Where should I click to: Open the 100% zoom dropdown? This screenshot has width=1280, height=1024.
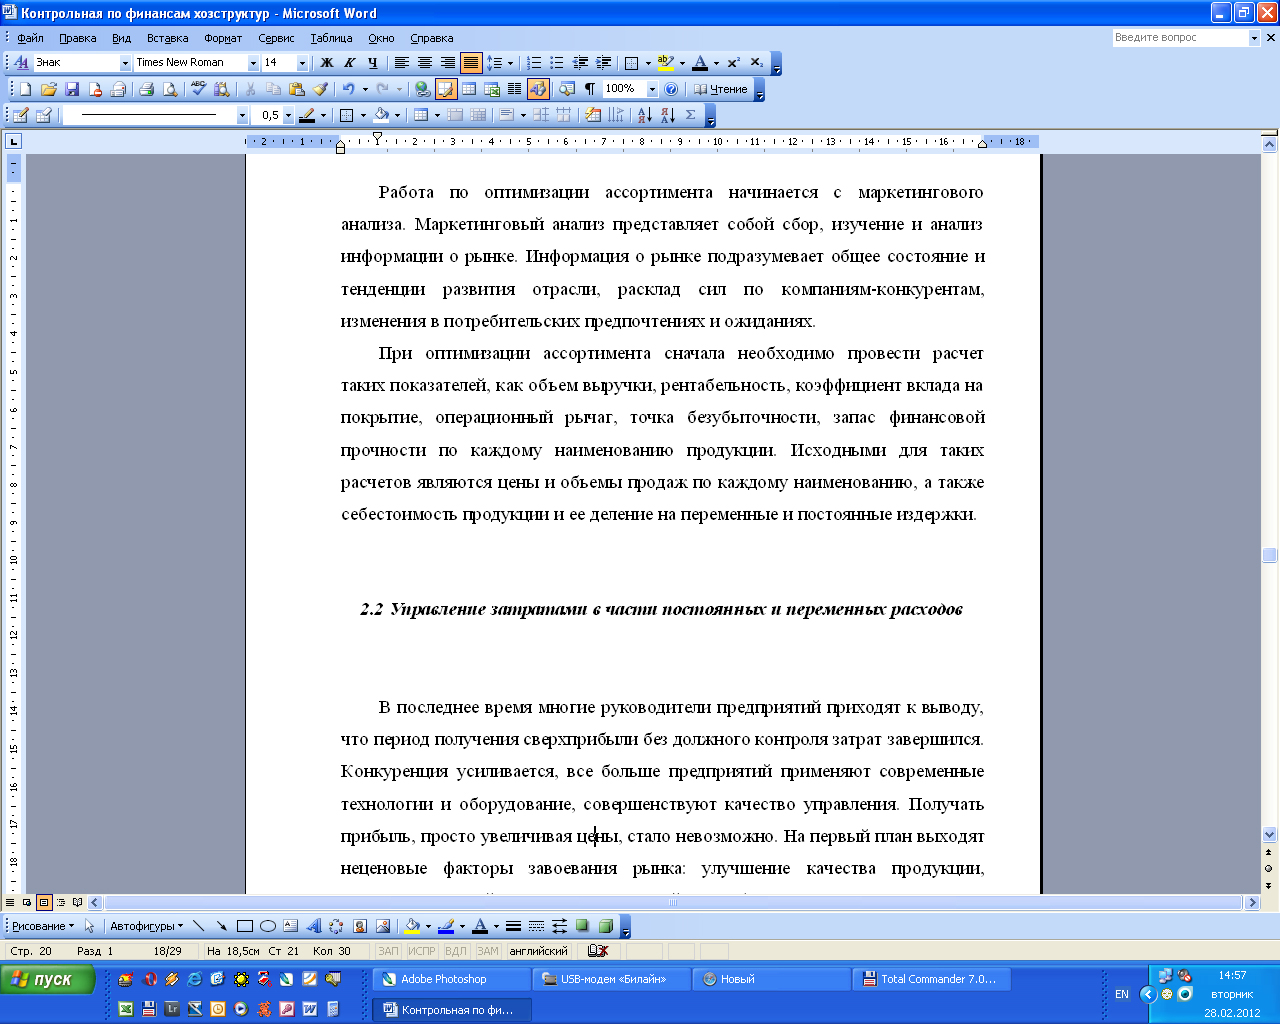coord(652,89)
